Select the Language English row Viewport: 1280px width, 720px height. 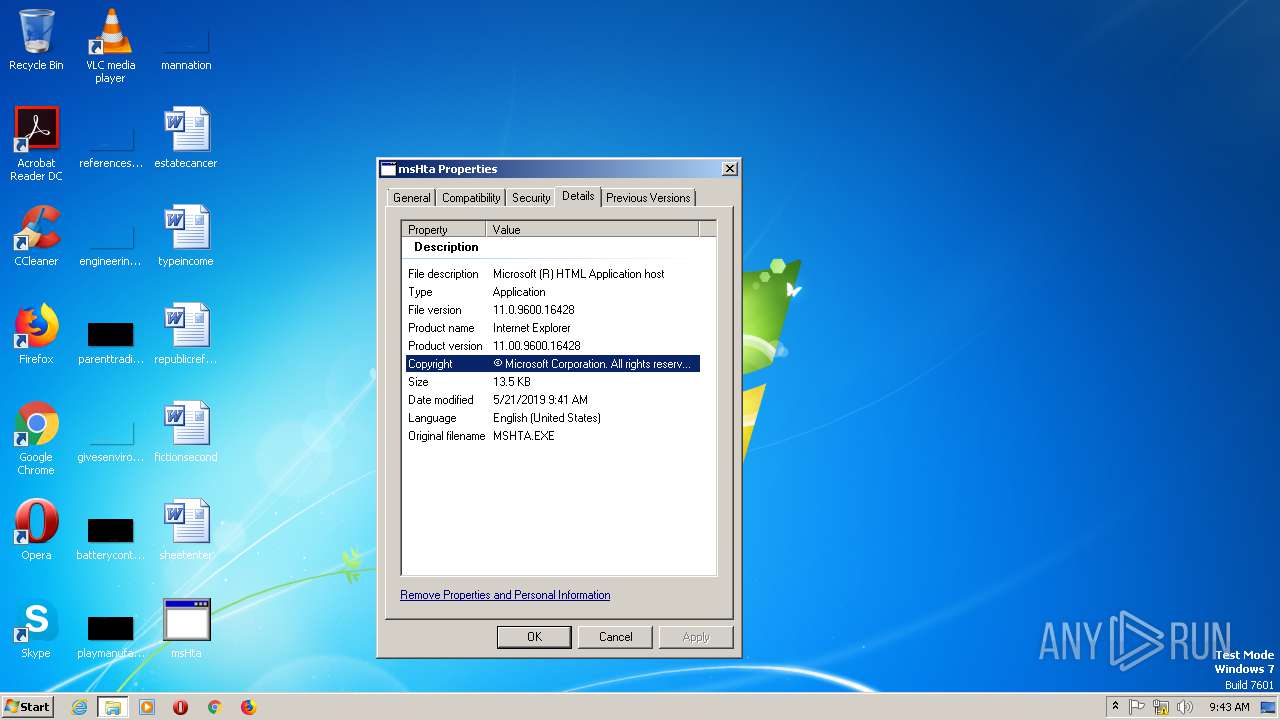click(553, 418)
